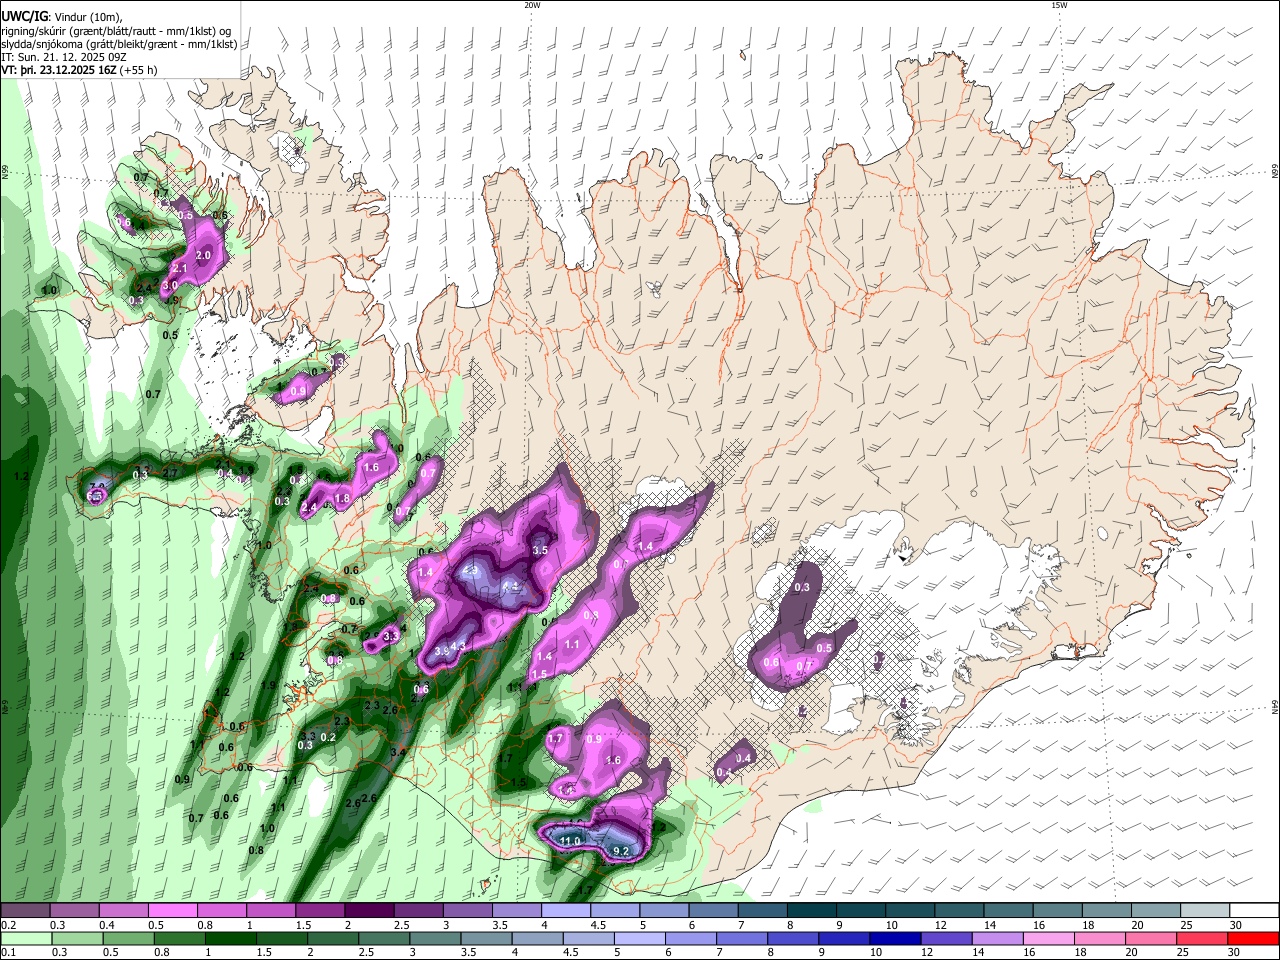1280x960 pixels.
Task: Click the line 'rigning/skúrir (grænt/blátt/rautt - mm/1klst) og'
Action: (115, 31)
